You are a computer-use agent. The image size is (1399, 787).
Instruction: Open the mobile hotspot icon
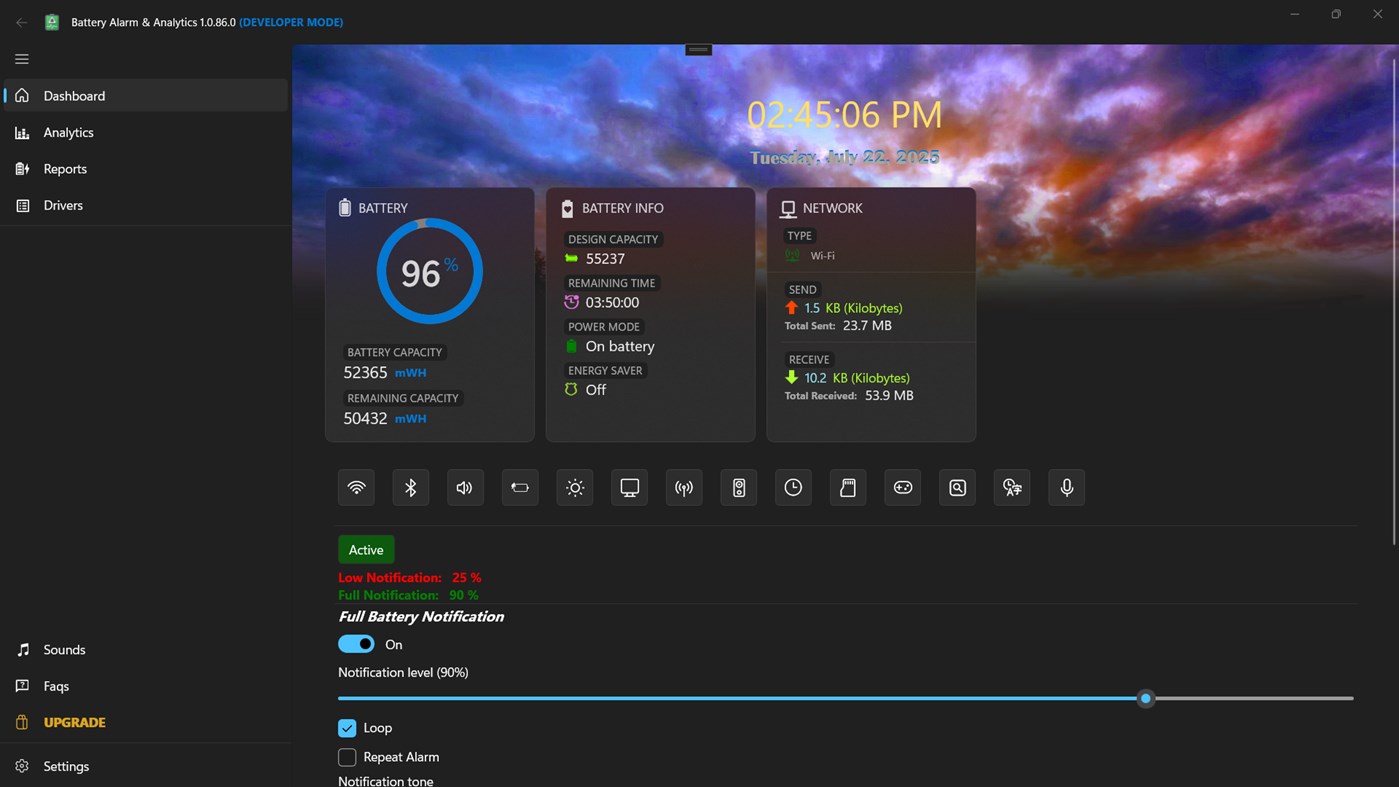684,487
